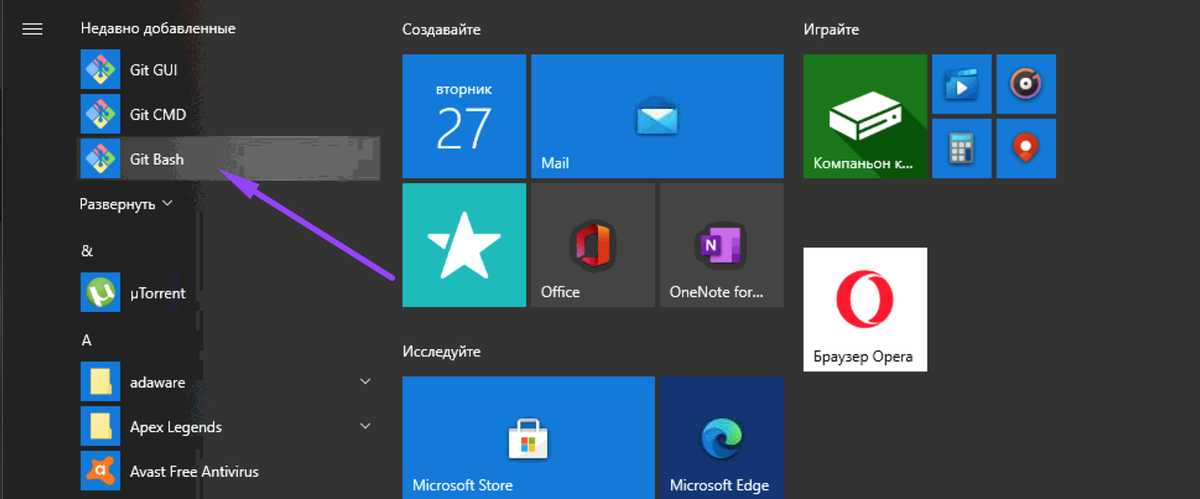Click the & letter group header
Image resolution: width=1200 pixels, height=499 pixels.
pos(86,250)
